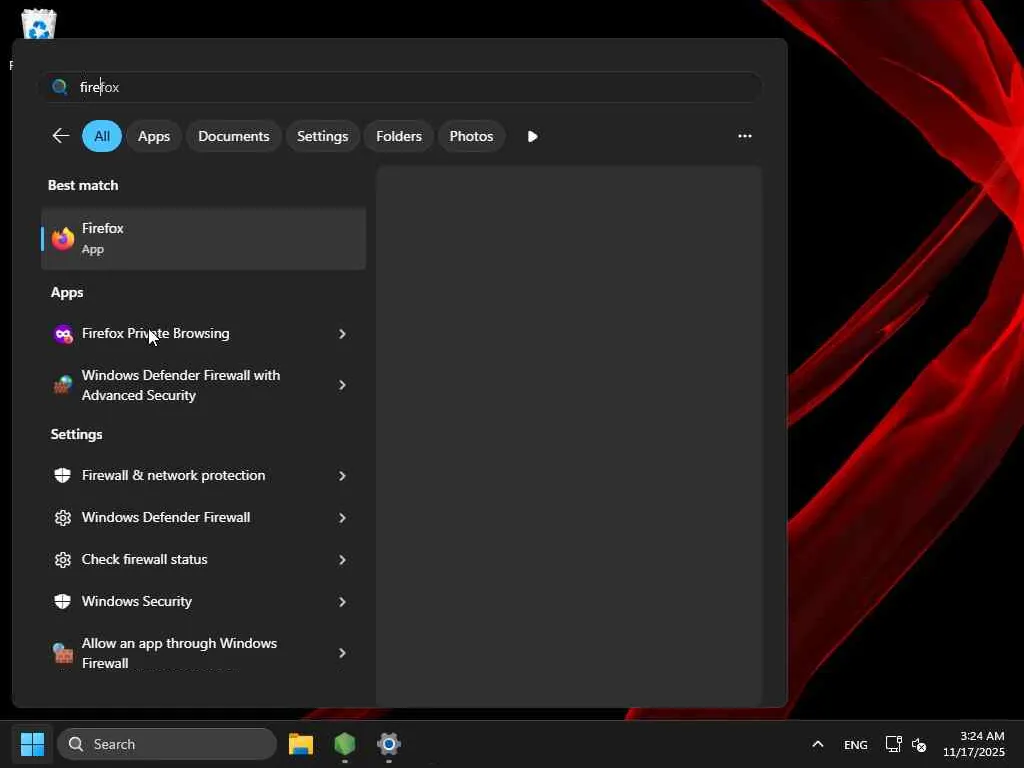
Task: Expand Firefox Private Browsing chevron
Action: 342,334
